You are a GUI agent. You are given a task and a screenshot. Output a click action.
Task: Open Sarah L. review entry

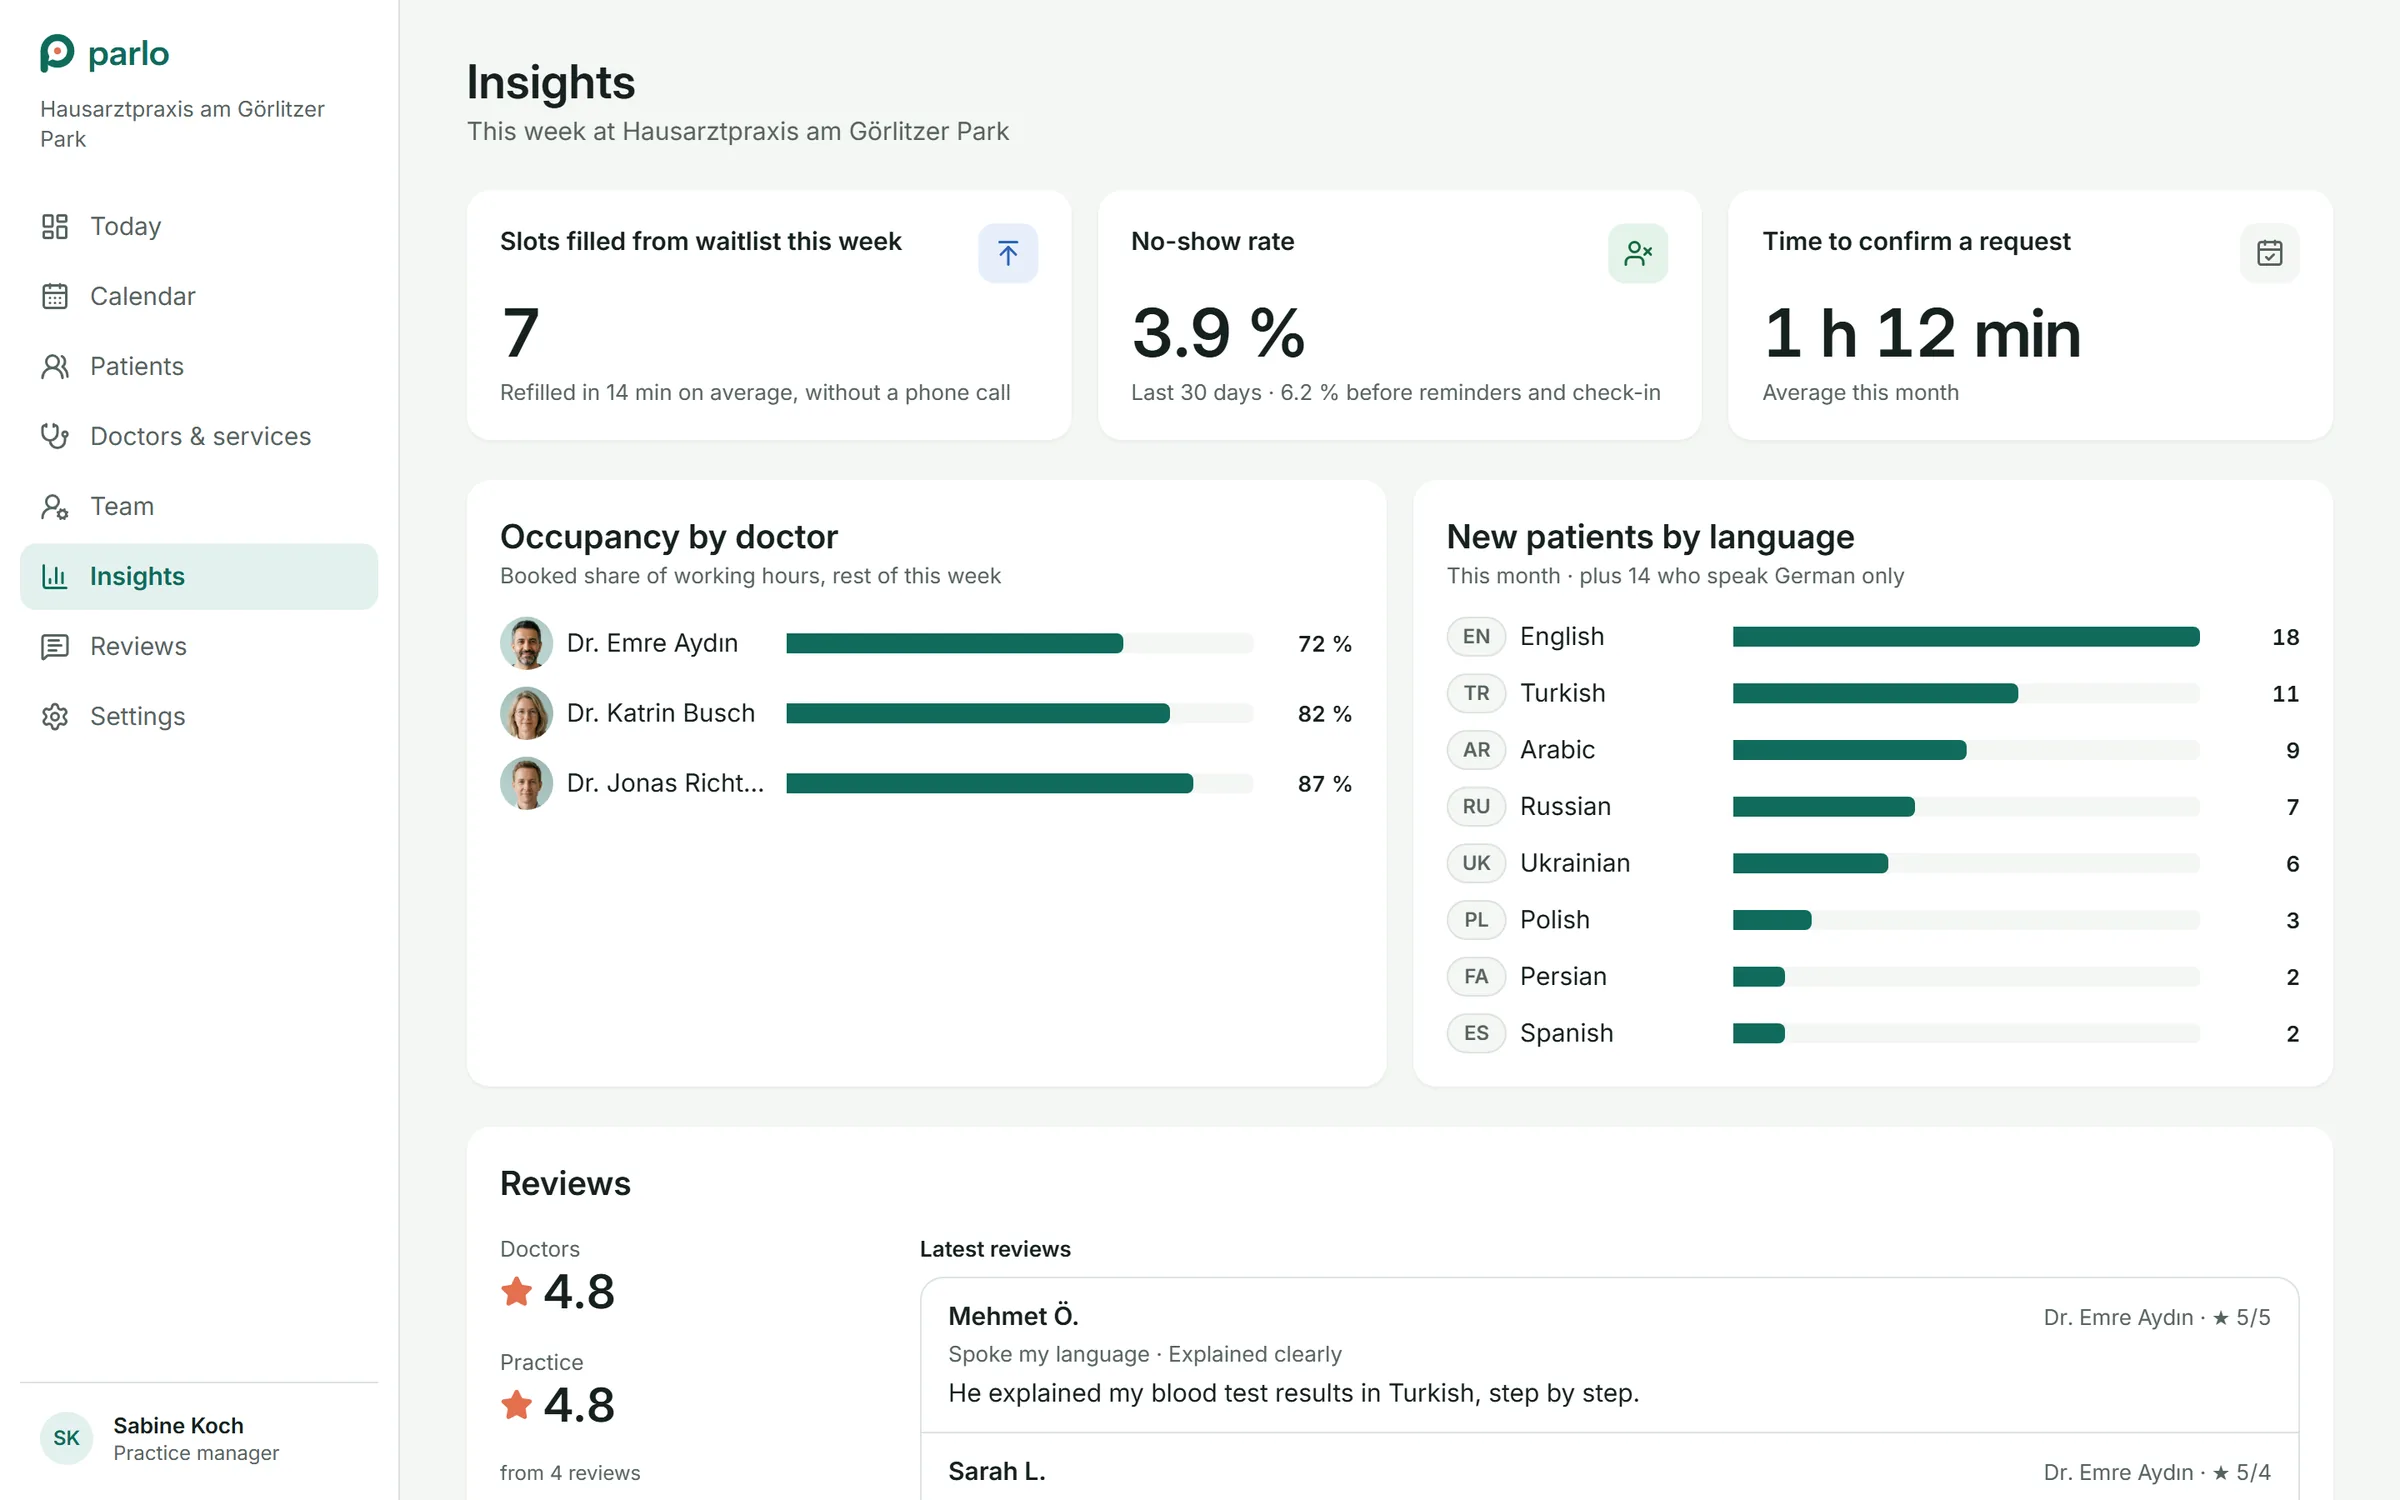tap(1609, 1467)
